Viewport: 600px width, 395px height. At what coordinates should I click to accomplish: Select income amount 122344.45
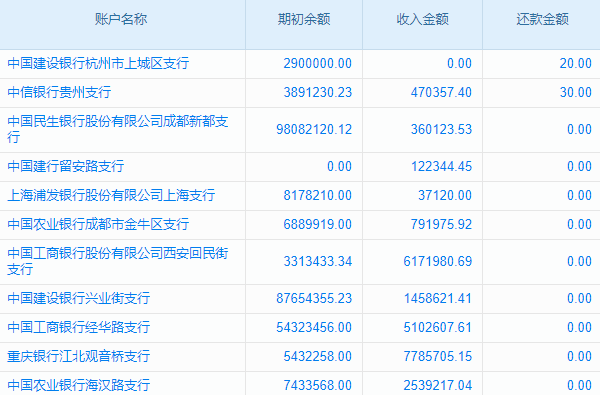(441, 166)
